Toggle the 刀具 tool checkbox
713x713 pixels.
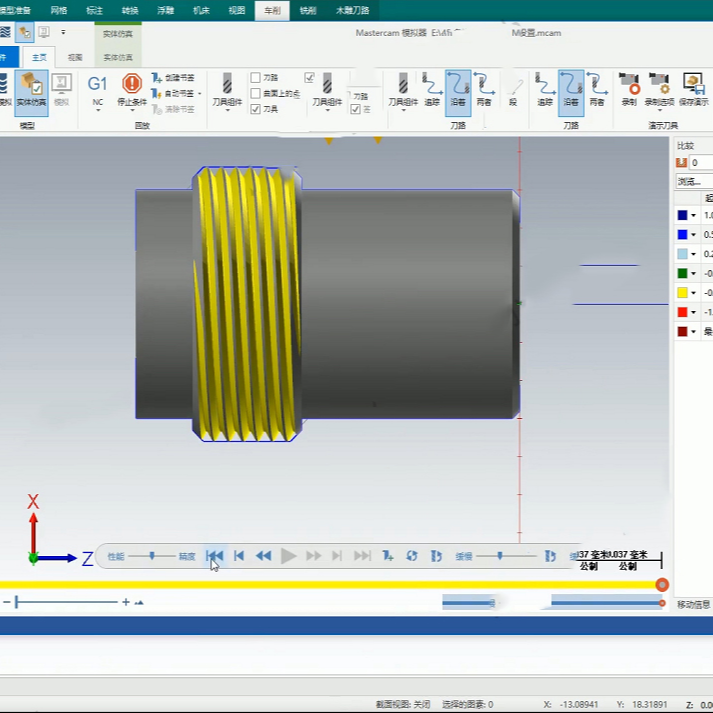point(256,109)
